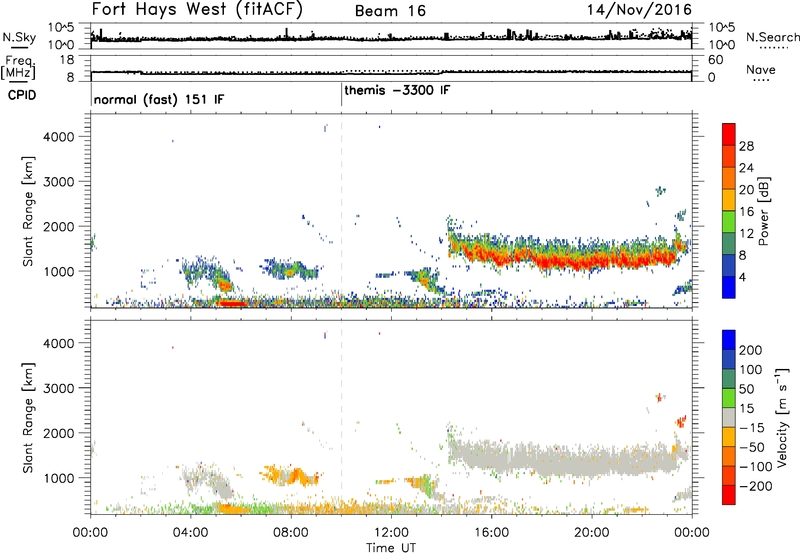Select the 16–20 dB yellow Power colorbar segment
This screenshot has height=554, width=800.
tap(729, 199)
